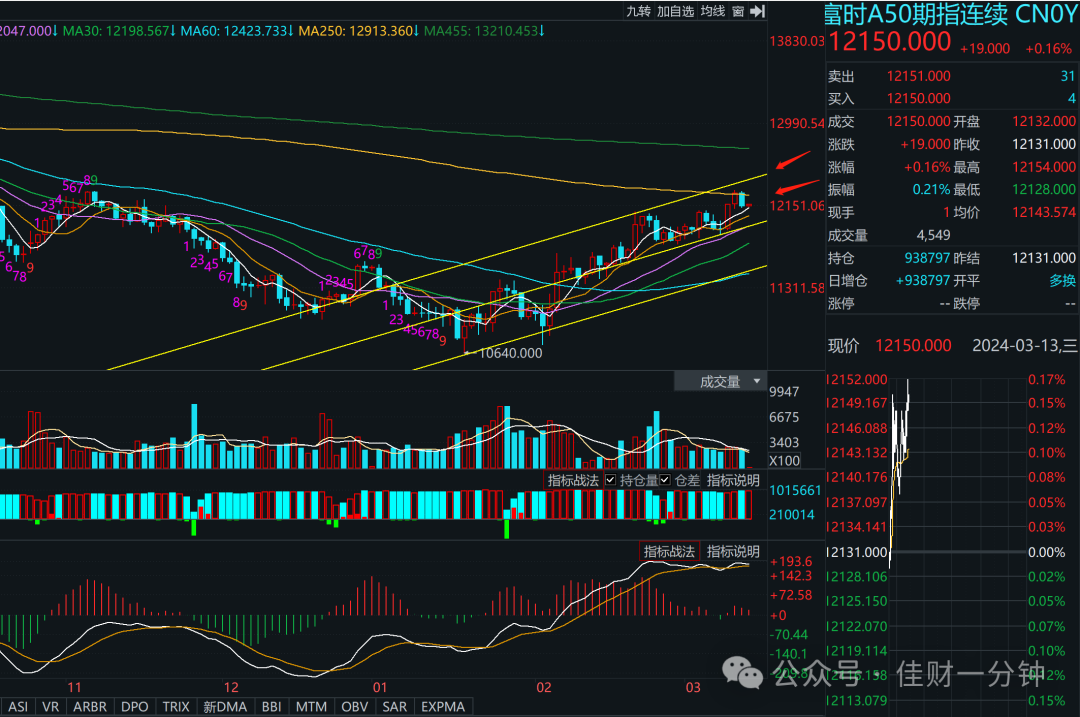Image resolution: width=1080 pixels, height=717 pixels.
Task: Click the 日增仓 value +938797
Action: (923, 280)
